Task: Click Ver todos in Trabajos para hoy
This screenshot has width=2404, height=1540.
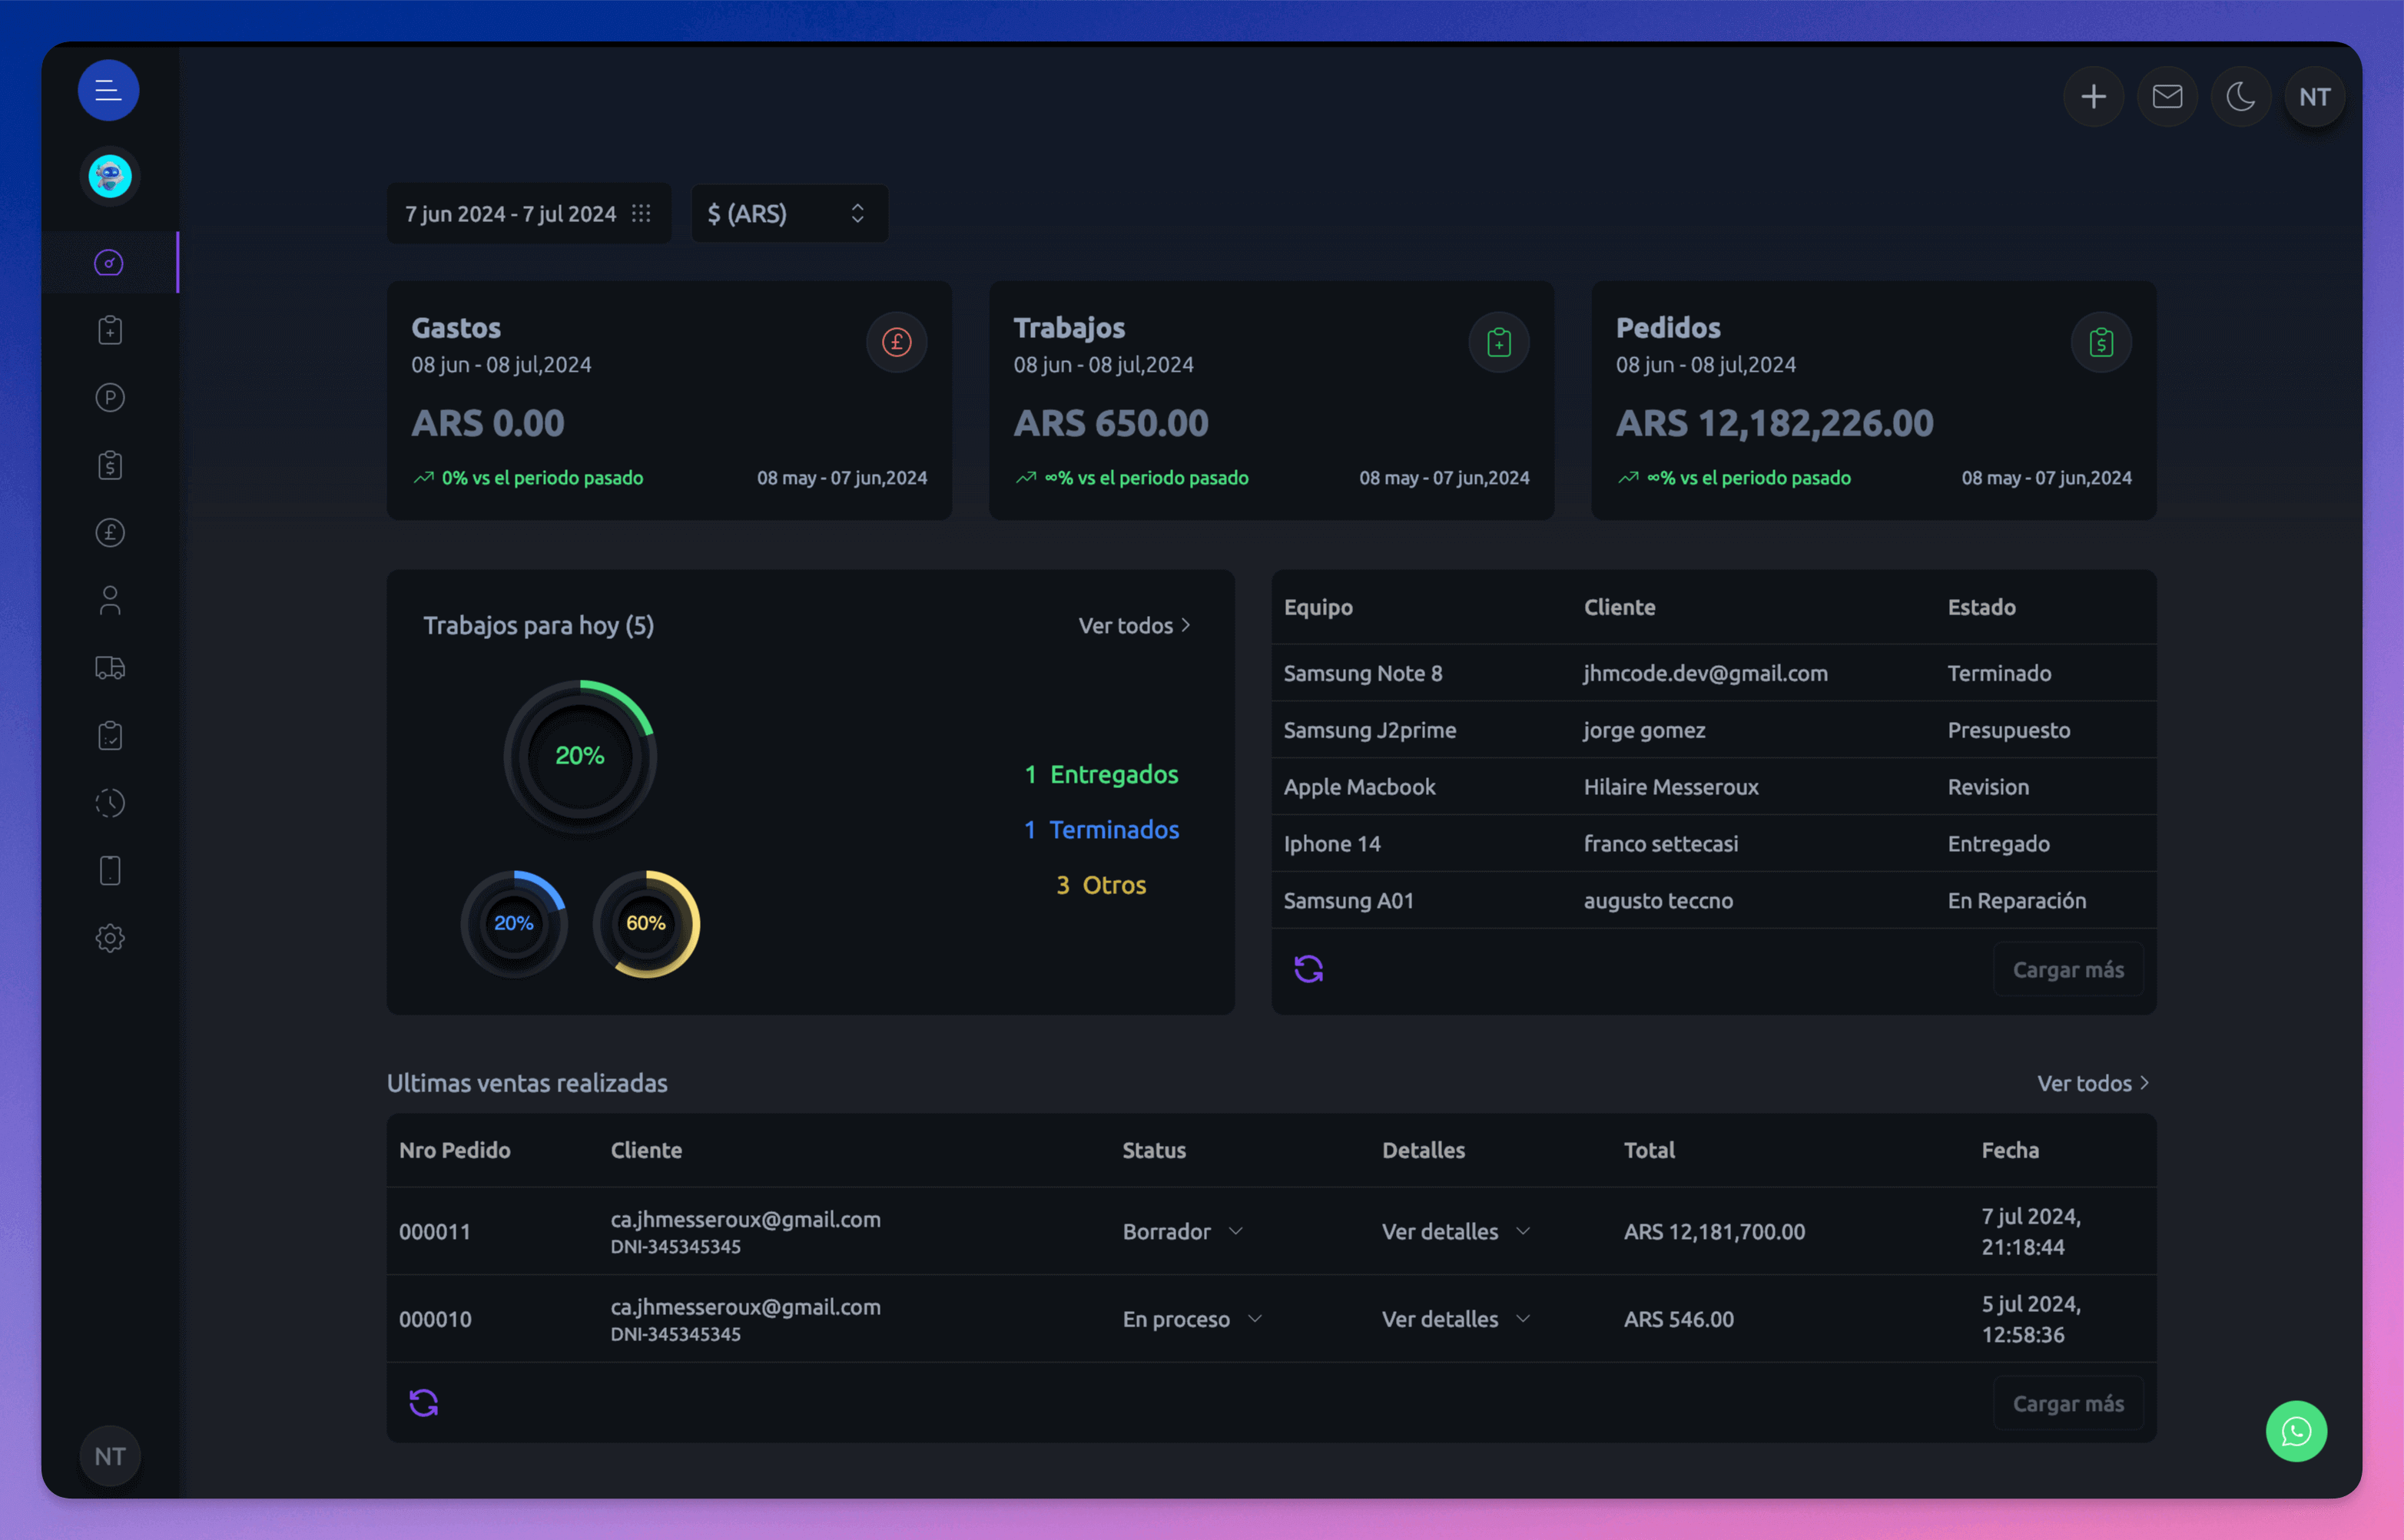Action: coord(1134,626)
